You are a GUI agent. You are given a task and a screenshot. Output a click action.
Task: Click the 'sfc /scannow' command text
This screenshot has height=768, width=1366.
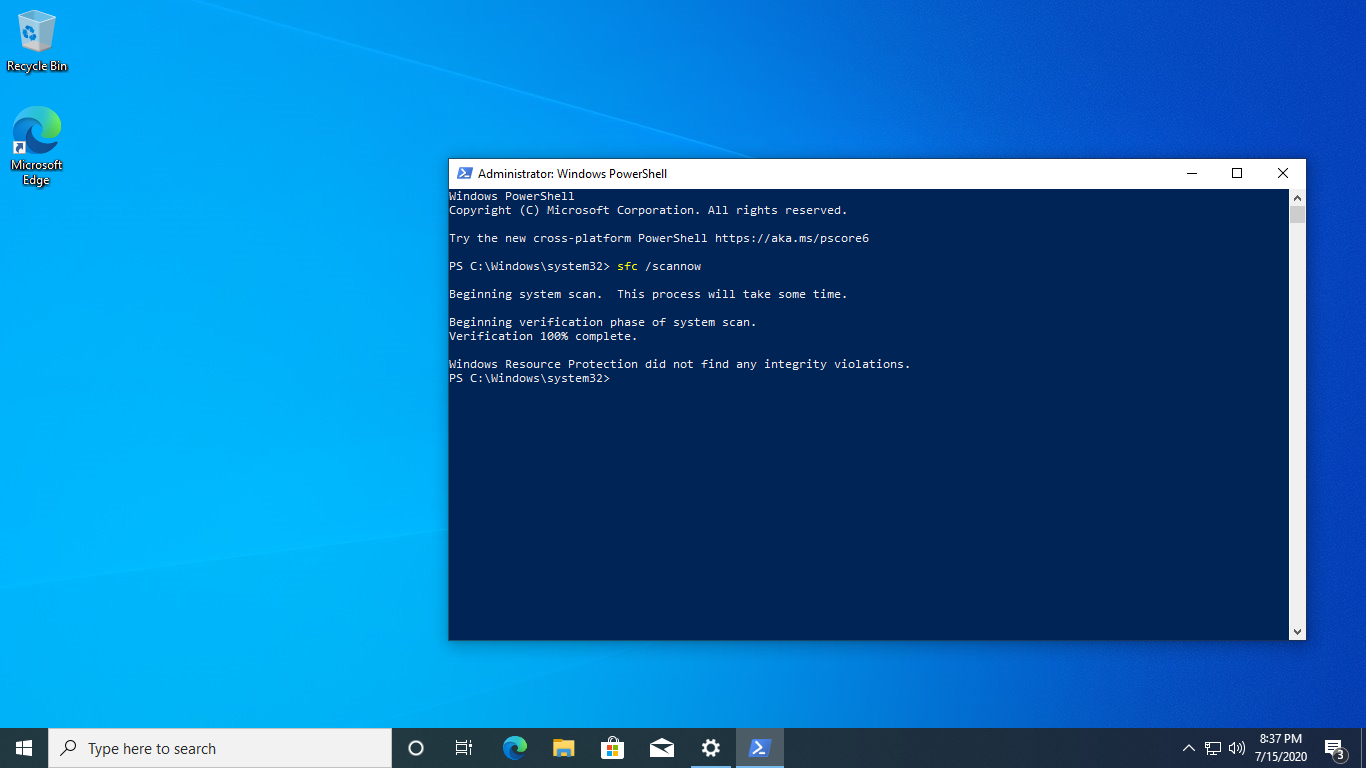tap(659, 266)
